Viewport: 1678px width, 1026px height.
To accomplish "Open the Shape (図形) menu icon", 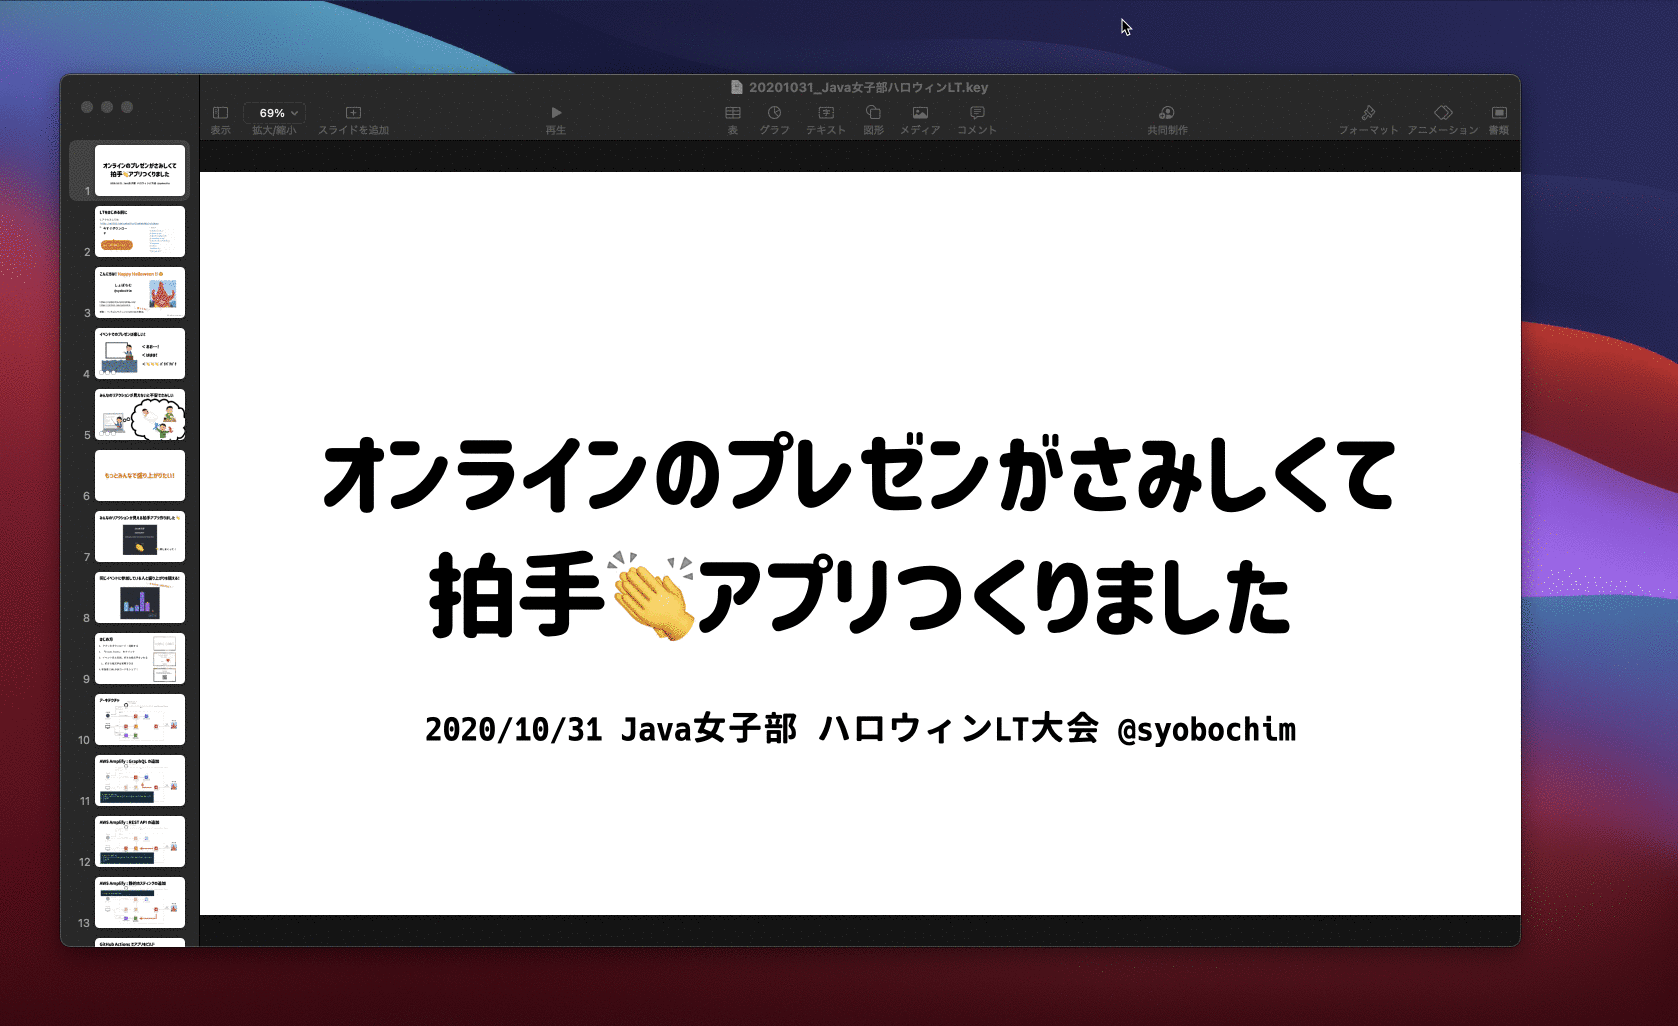I will [873, 113].
